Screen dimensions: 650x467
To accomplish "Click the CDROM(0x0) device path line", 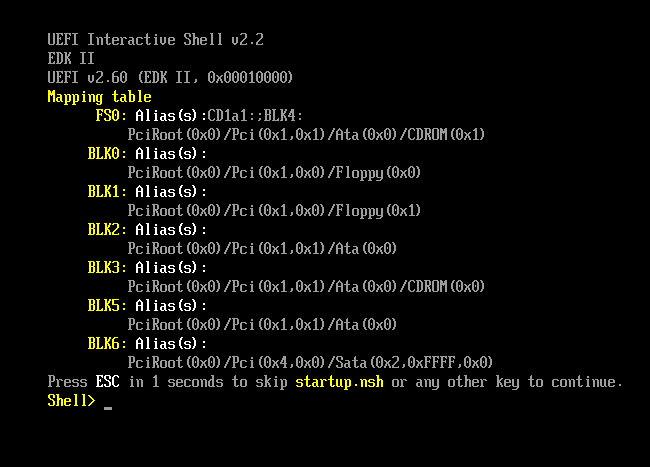I will pos(306,287).
